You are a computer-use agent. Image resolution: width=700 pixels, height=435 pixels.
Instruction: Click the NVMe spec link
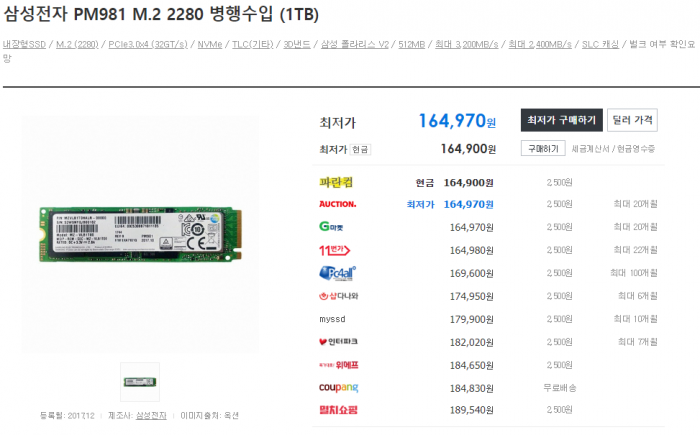210,44
